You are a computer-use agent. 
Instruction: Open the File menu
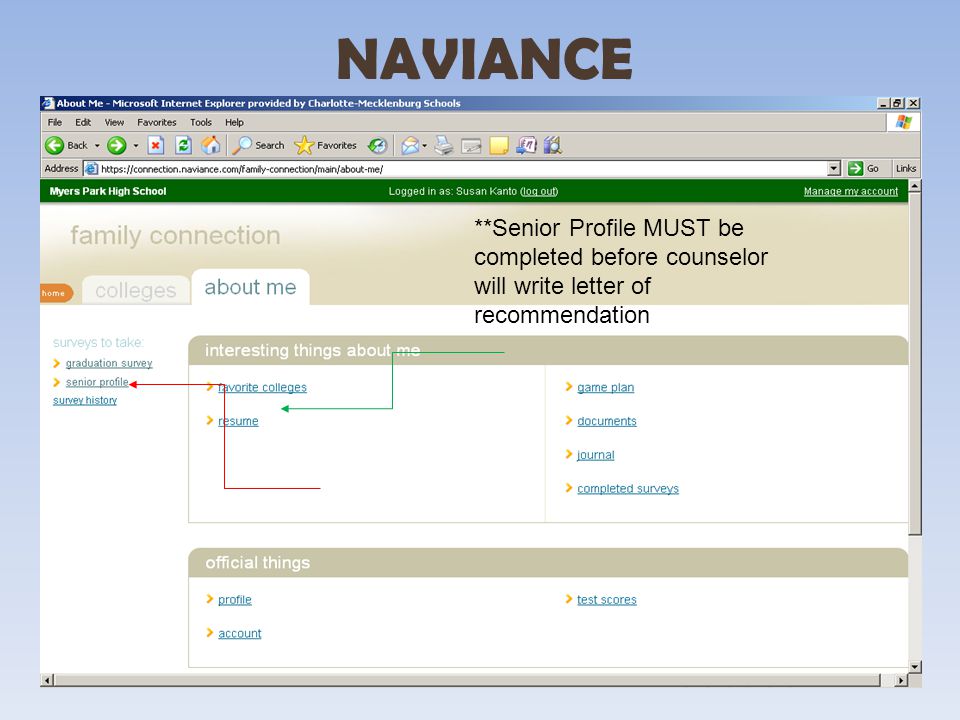click(55, 122)
